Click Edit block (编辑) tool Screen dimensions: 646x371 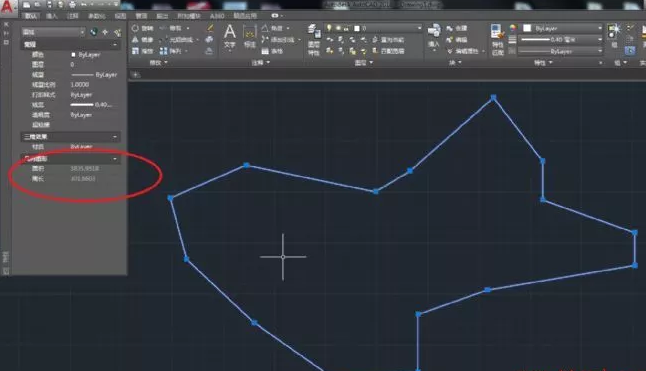point(456,40)
